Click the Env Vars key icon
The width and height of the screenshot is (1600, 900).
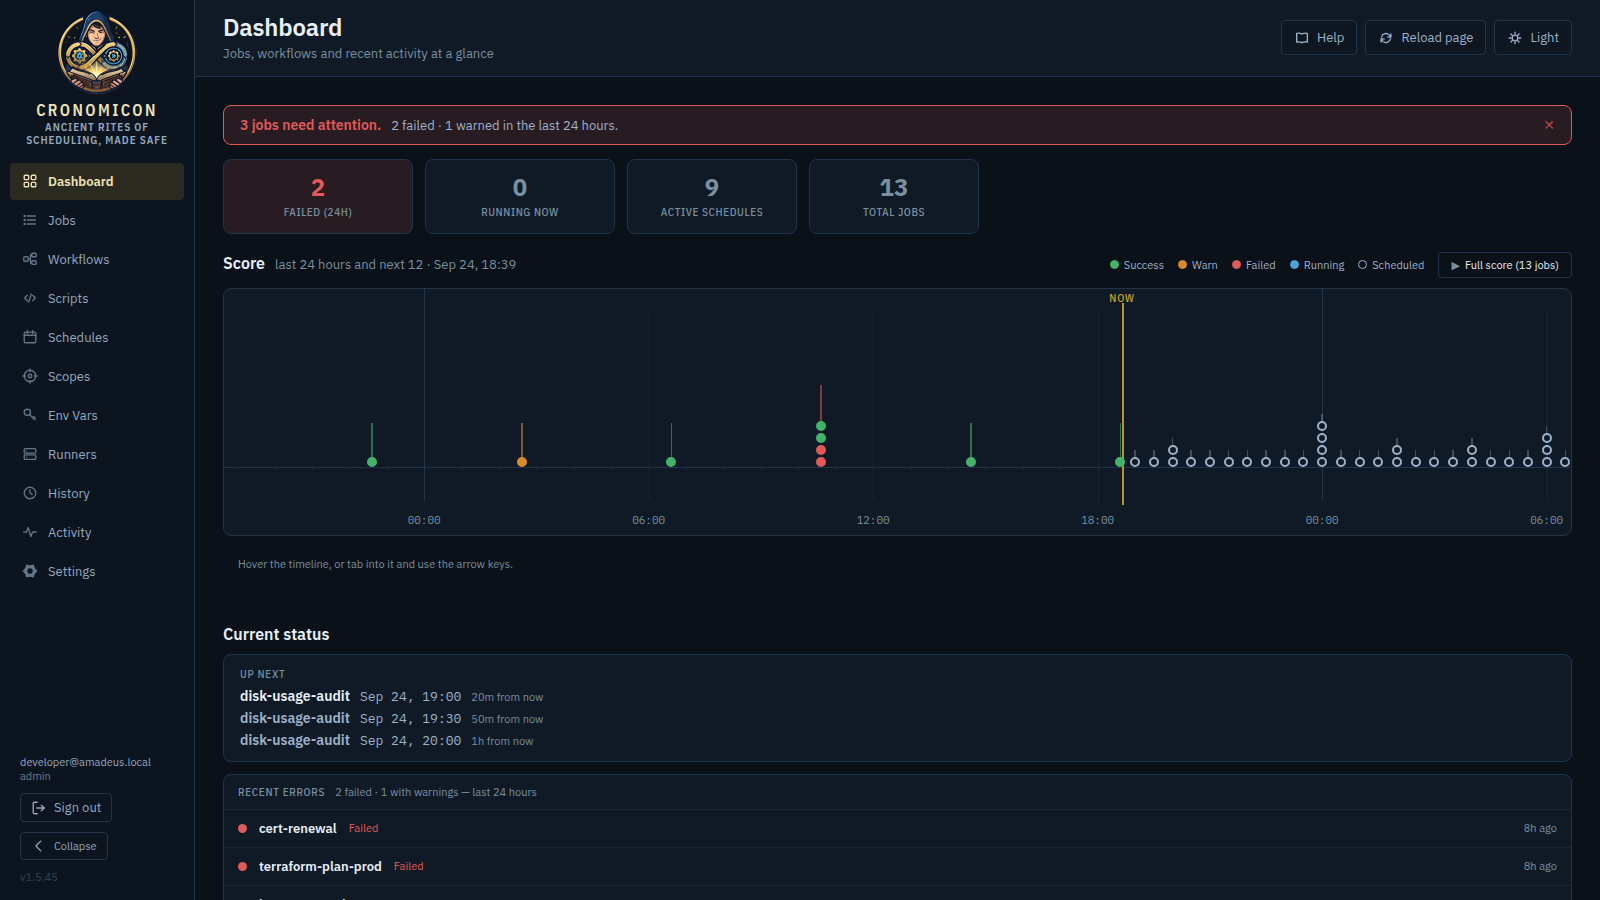(30, 415)
